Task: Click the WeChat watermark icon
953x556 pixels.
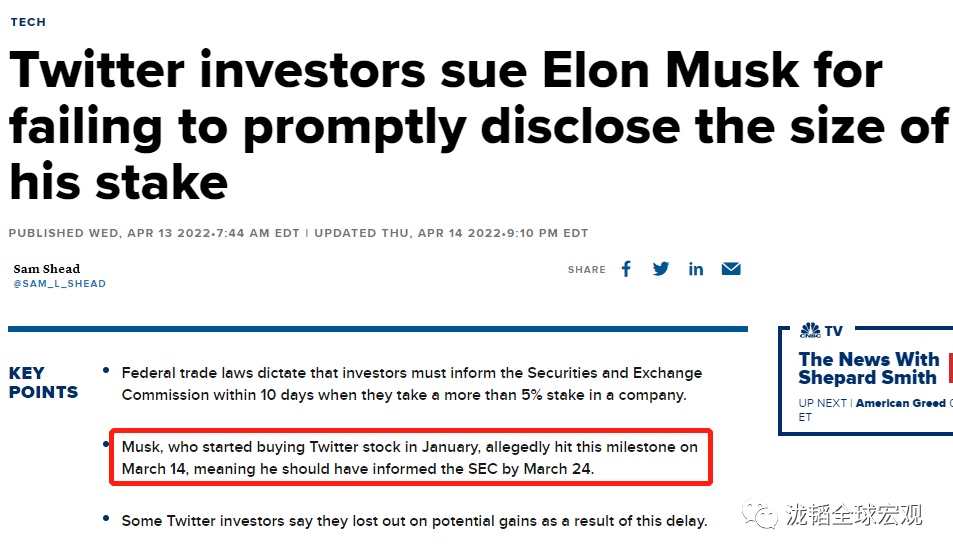Action: pyautogui.click(x=765, y=515)
